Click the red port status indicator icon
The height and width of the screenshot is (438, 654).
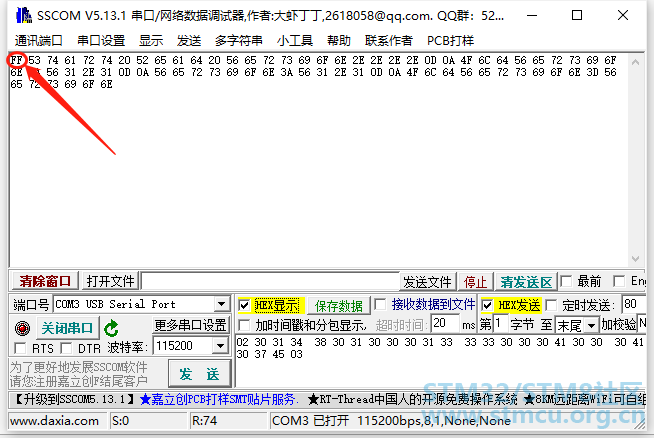click(21, 328)
